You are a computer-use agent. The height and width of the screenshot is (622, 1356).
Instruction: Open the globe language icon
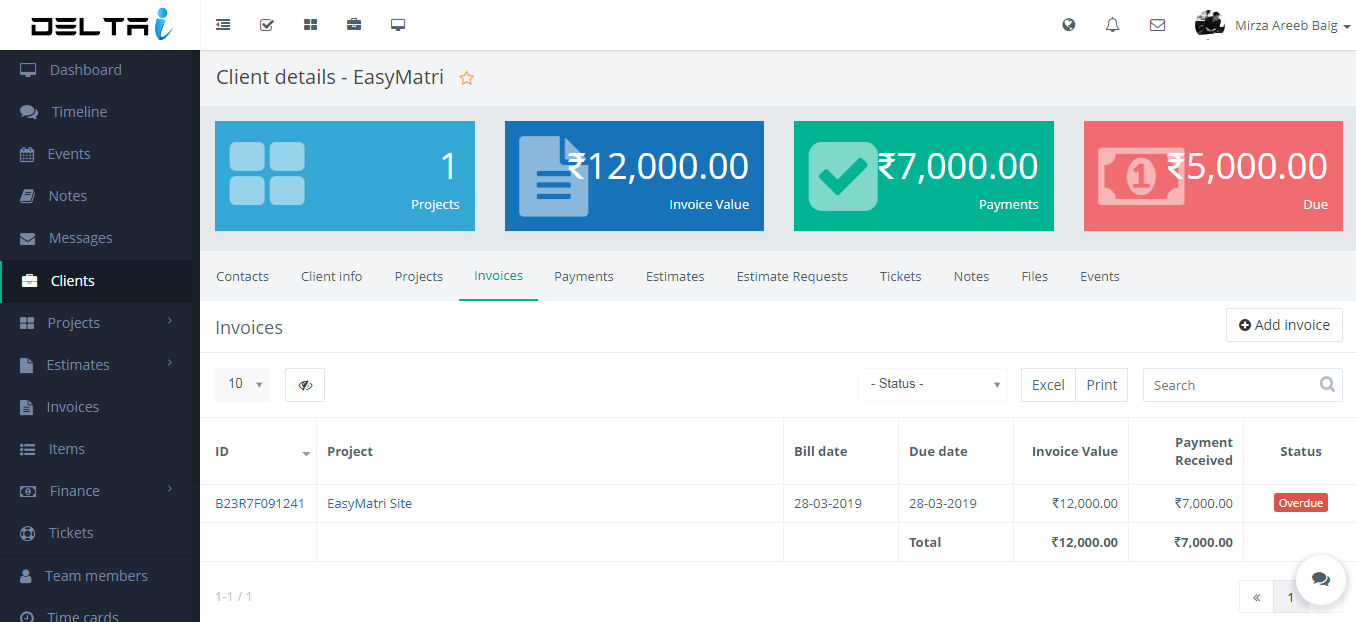pos(1069,25)
